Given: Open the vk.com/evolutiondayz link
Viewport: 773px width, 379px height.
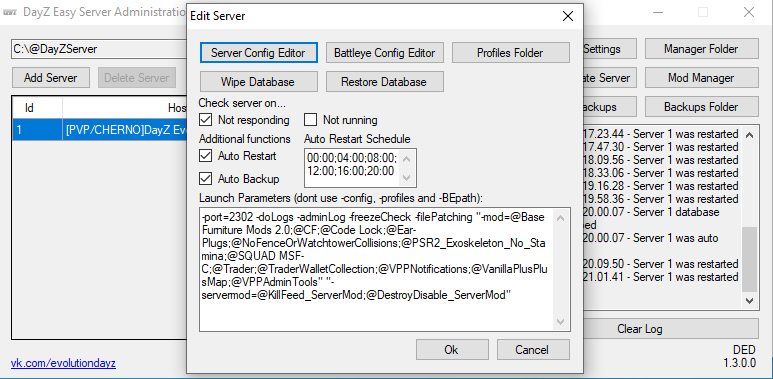Looking at the screenshot, I should coord(63,364).
